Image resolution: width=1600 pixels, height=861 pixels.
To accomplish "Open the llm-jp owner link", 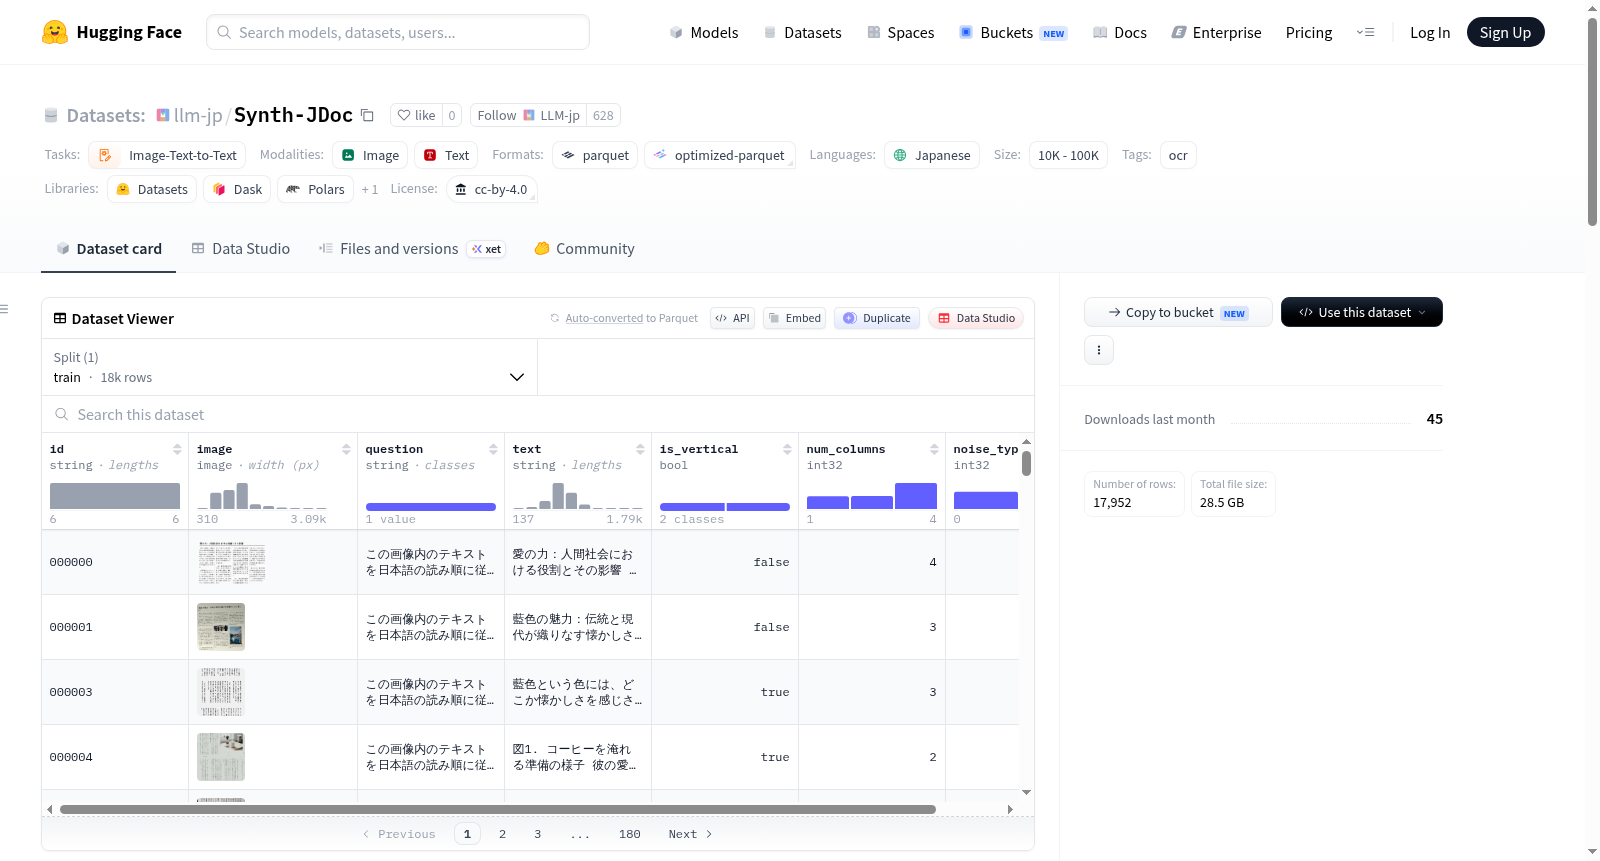I will click(x=198, y=115).
